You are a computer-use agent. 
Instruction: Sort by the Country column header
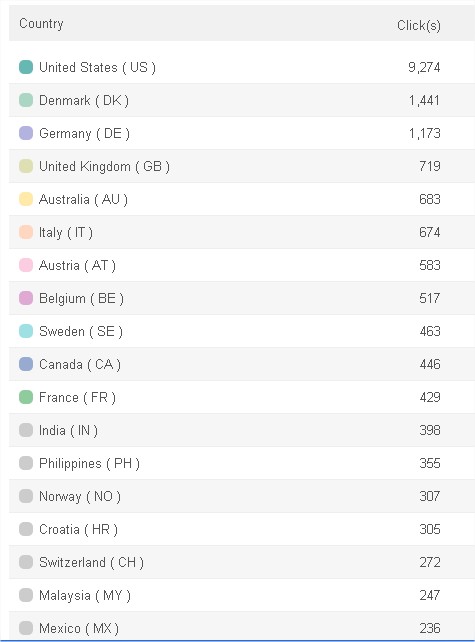click(41, 24)
